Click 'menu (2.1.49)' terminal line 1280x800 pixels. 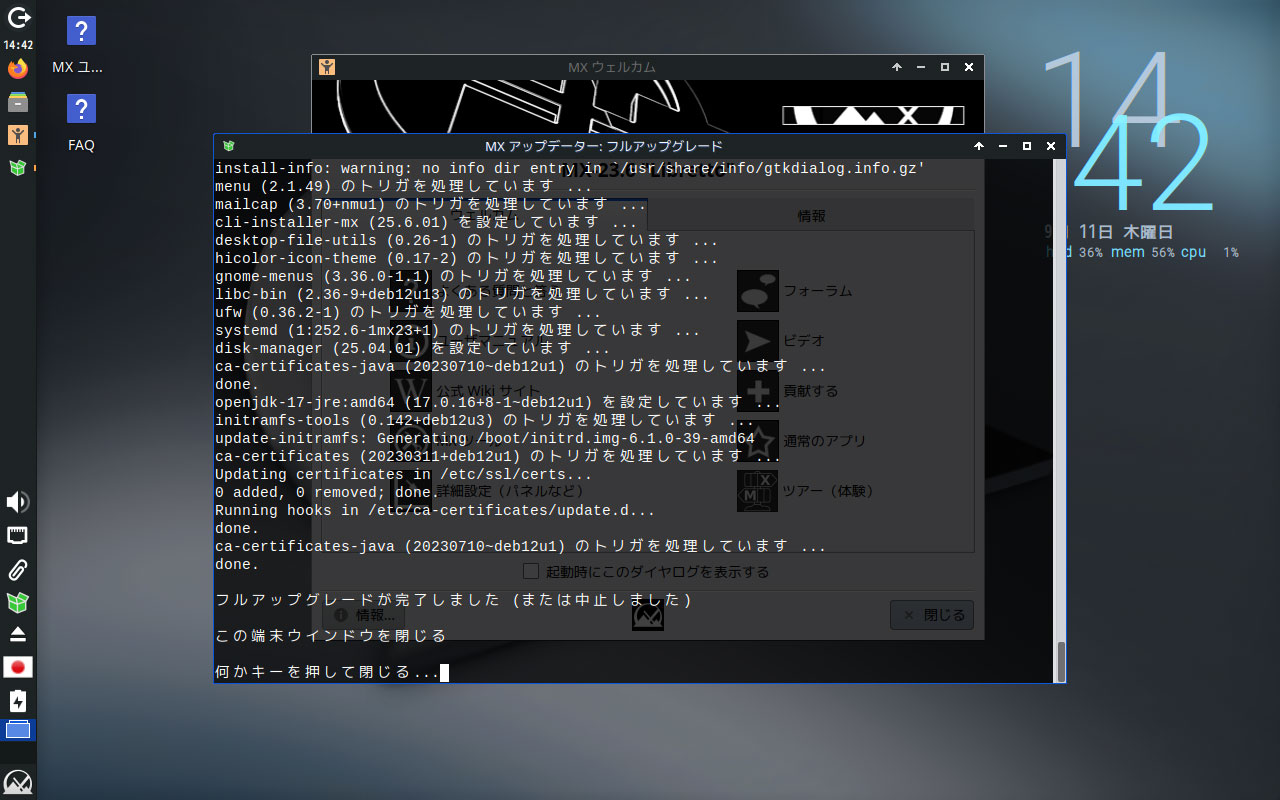(x=403, y=186)
